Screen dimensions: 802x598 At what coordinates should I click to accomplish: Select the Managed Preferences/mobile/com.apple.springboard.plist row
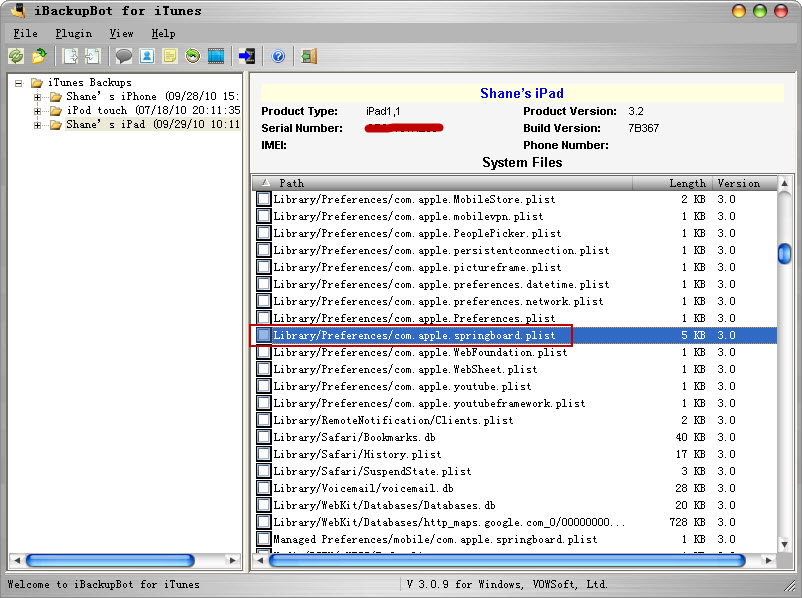(x=515, y=539)
